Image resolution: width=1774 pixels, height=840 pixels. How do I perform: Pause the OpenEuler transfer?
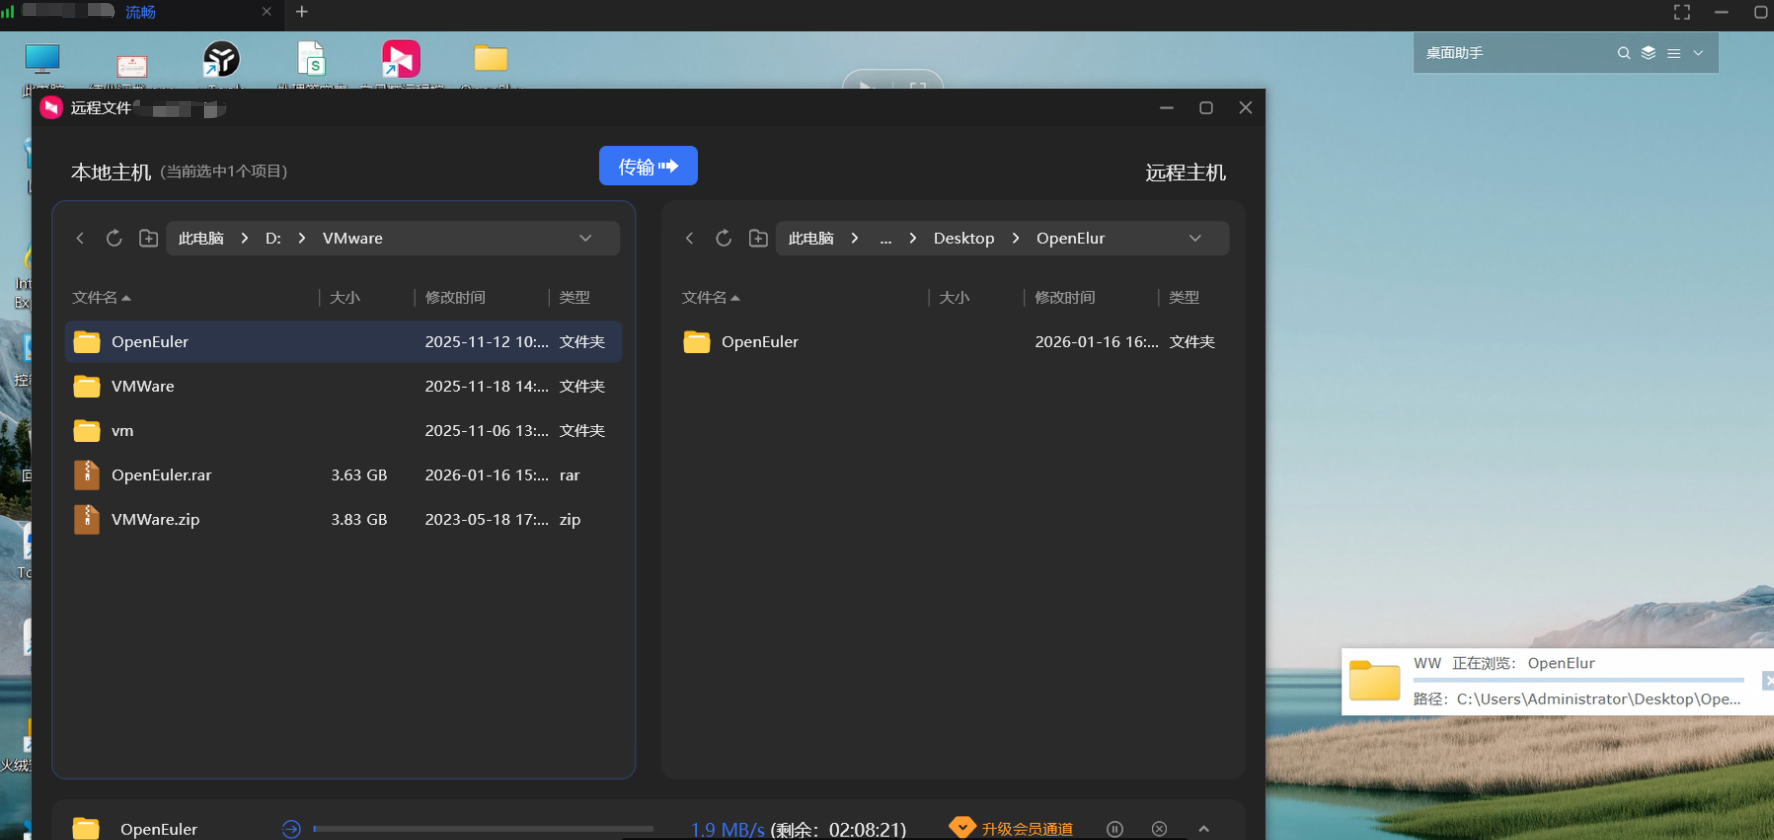[1114, 829]
